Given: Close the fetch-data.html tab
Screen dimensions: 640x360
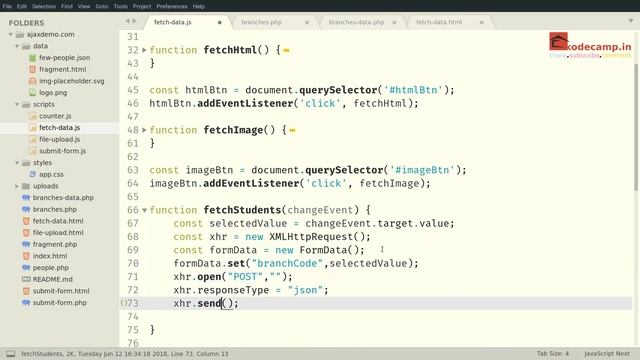Looking at the screenshot, I should (x=482, y=22).
